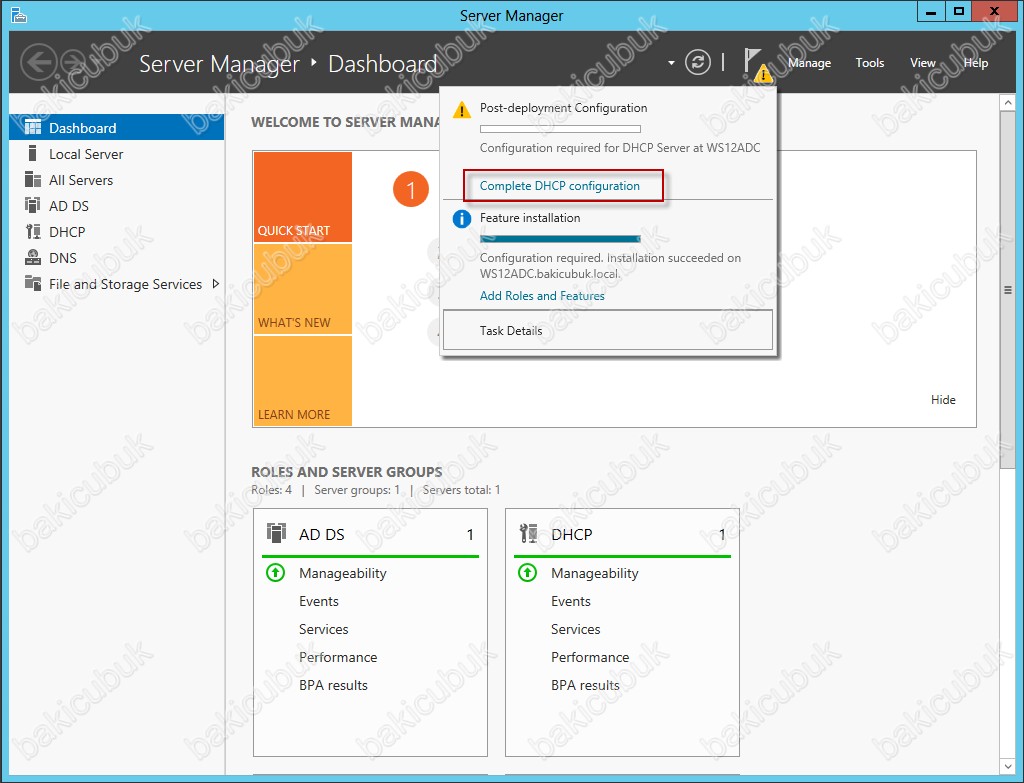Image resolution: width=1024 pixels, height=783 pixels.
Task: Open the Help menu
Action: tap(976, 63)
